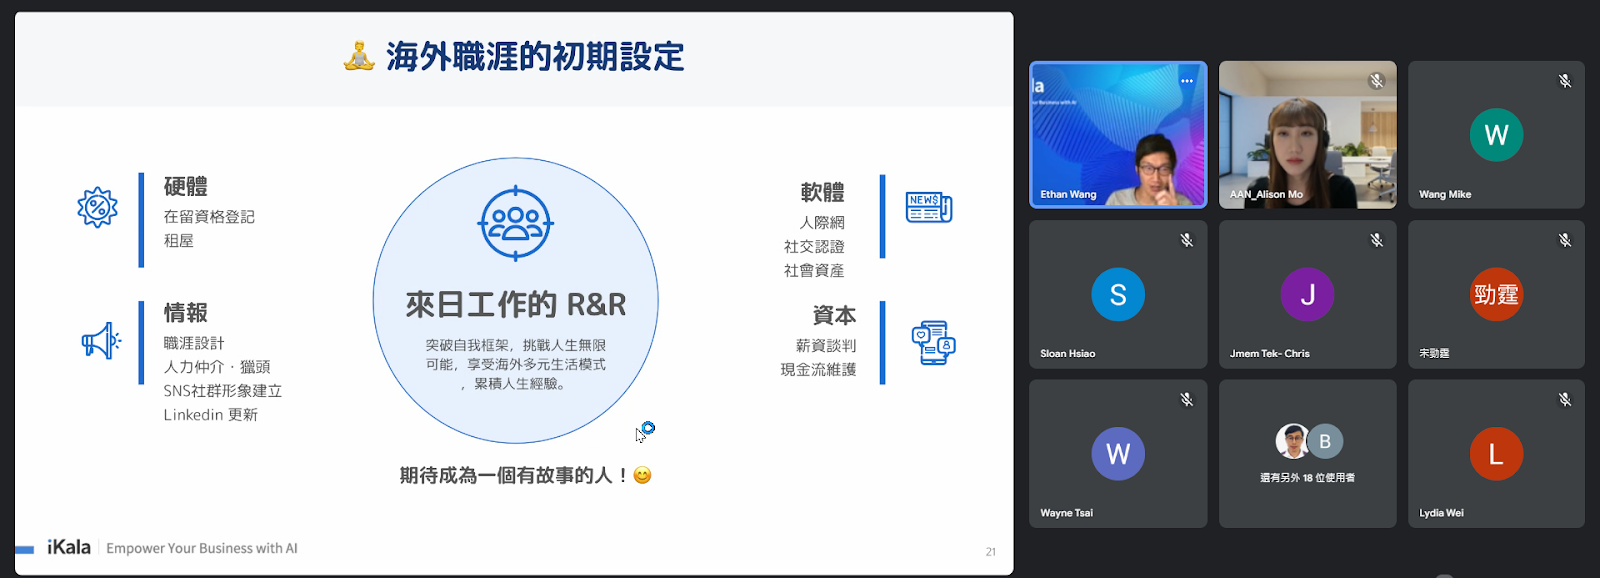Click the news icon beside 軟體
This screenshot has width=1600, height=578.
[928, 207]
